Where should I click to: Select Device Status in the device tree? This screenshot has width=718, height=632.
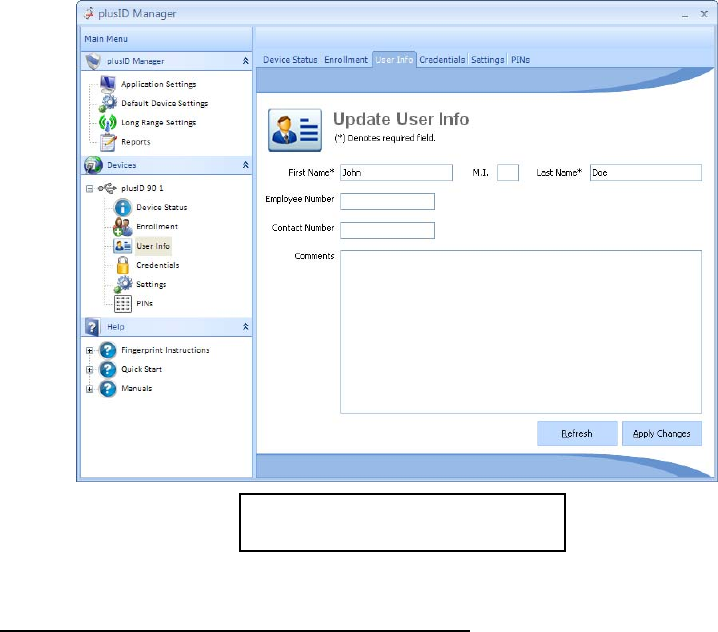(162, 207)
